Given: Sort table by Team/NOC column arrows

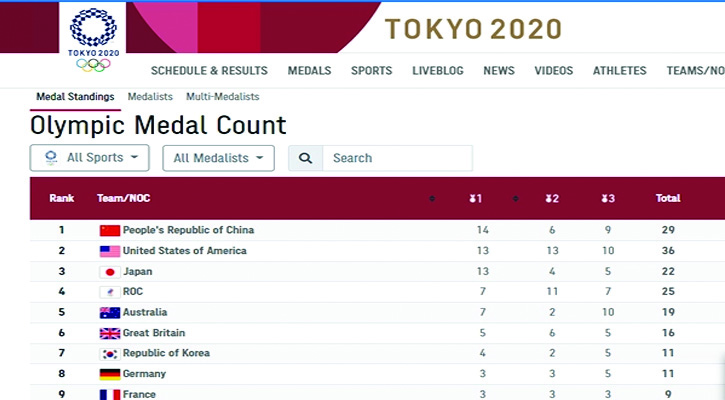Looking at the screenshot, I should point(432,198).
